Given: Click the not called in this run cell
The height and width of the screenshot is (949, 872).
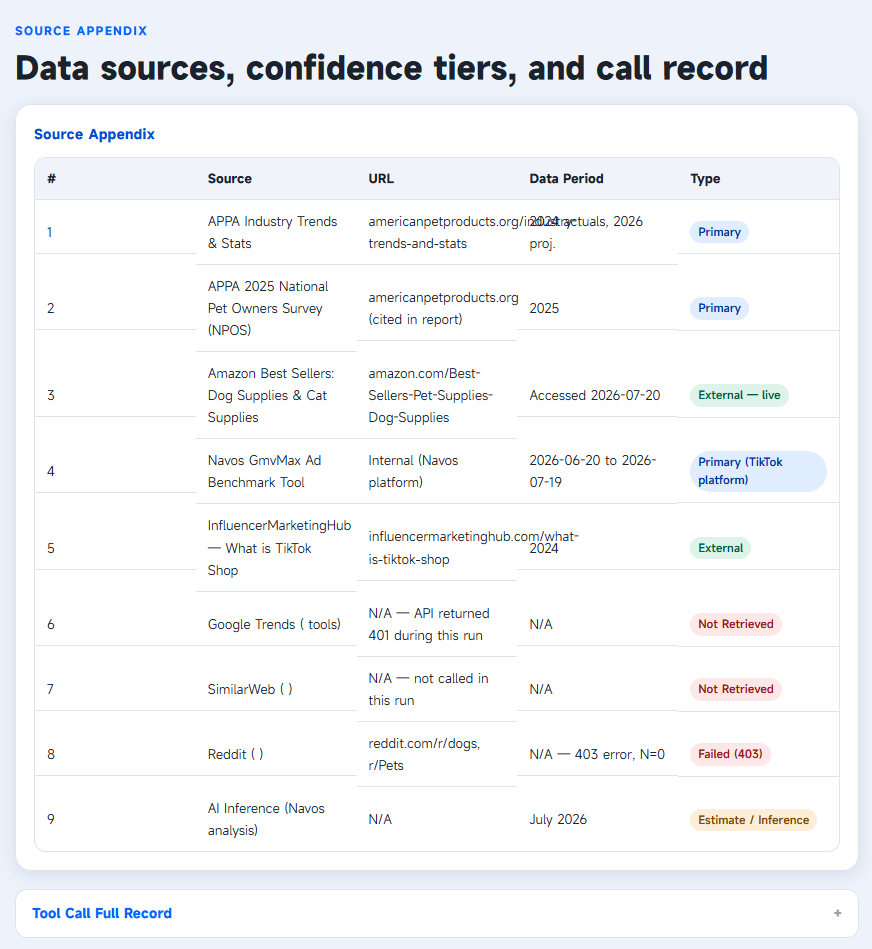Looking at the screenshot, I should (428, 689).
